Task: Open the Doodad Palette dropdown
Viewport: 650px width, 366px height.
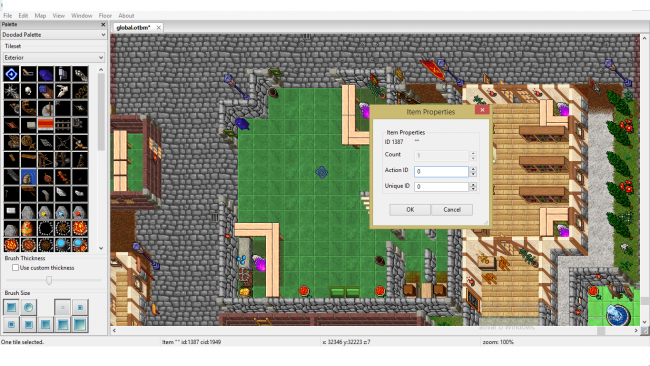Action: tap(54, 35)
